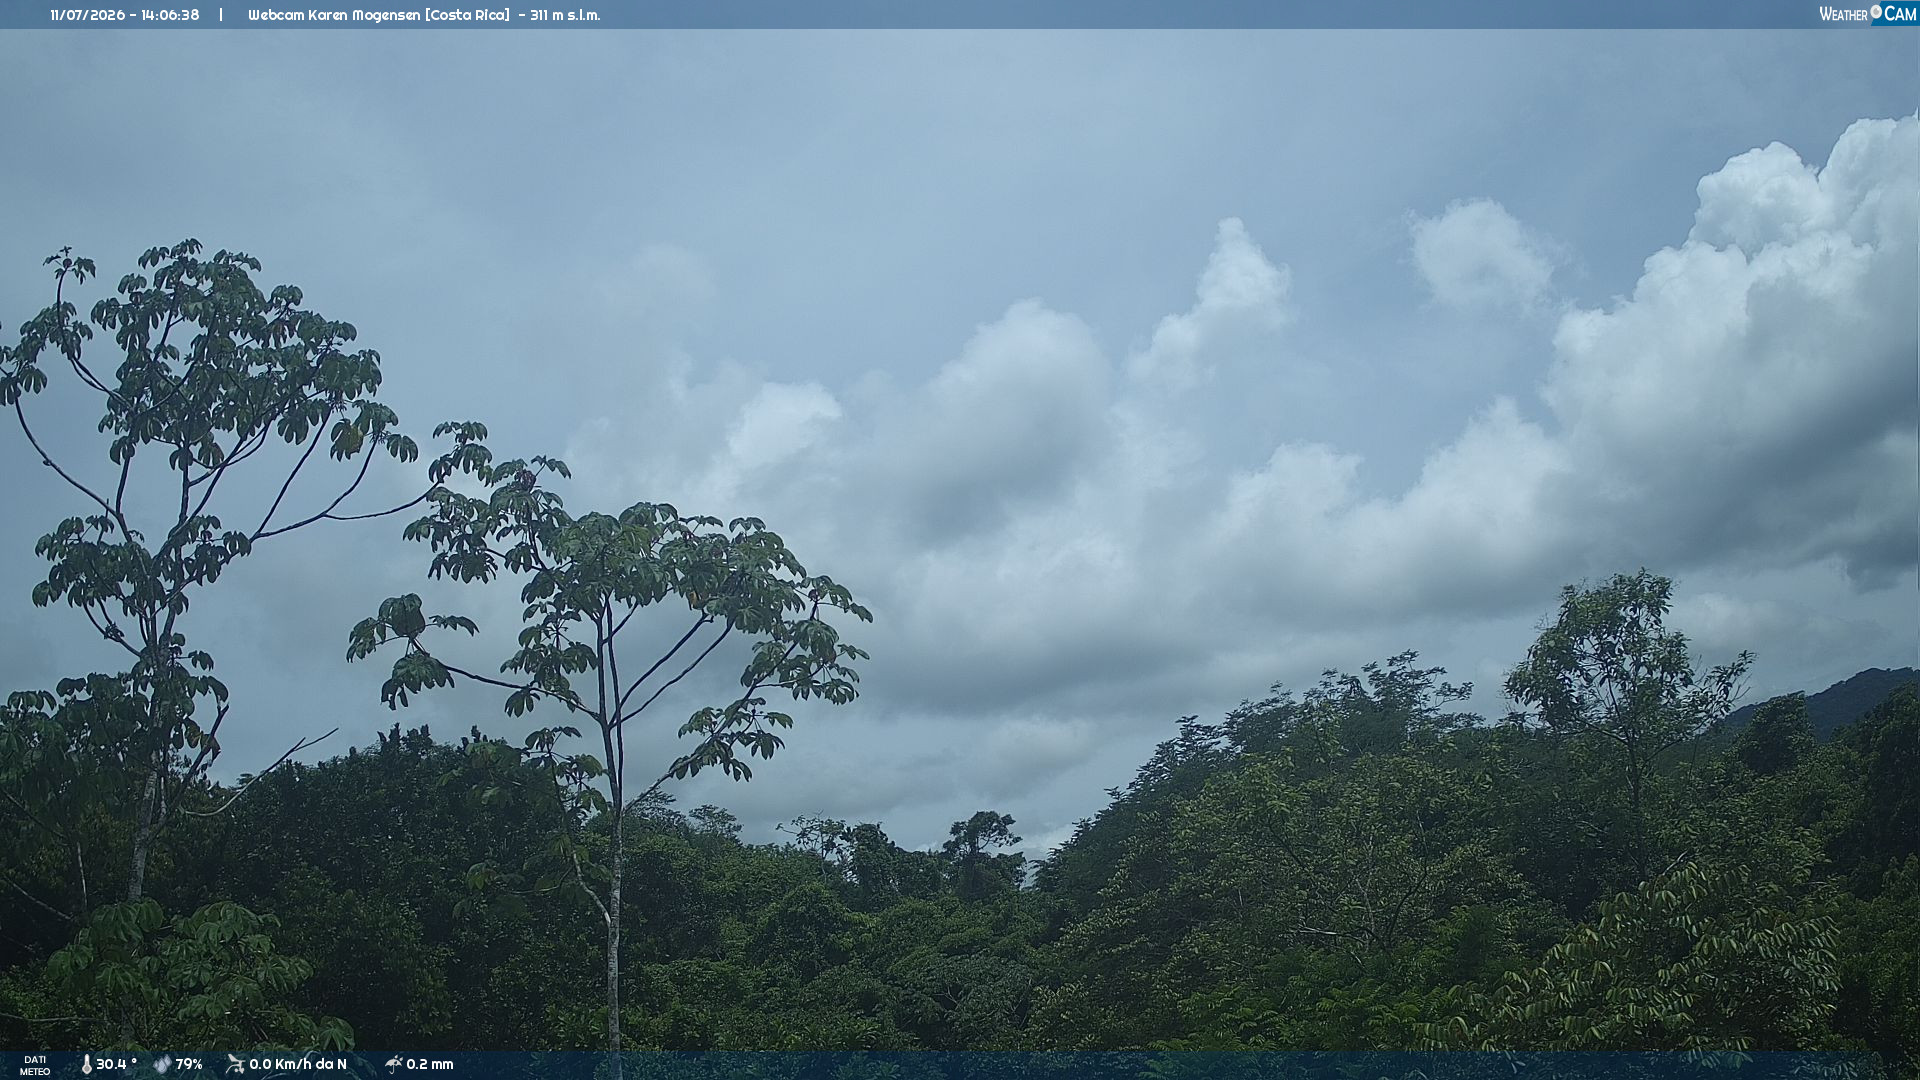Select the 0.0 Km/h da N wind reading
This screenshot has height=1080, width=1920.
[298, 1065]
